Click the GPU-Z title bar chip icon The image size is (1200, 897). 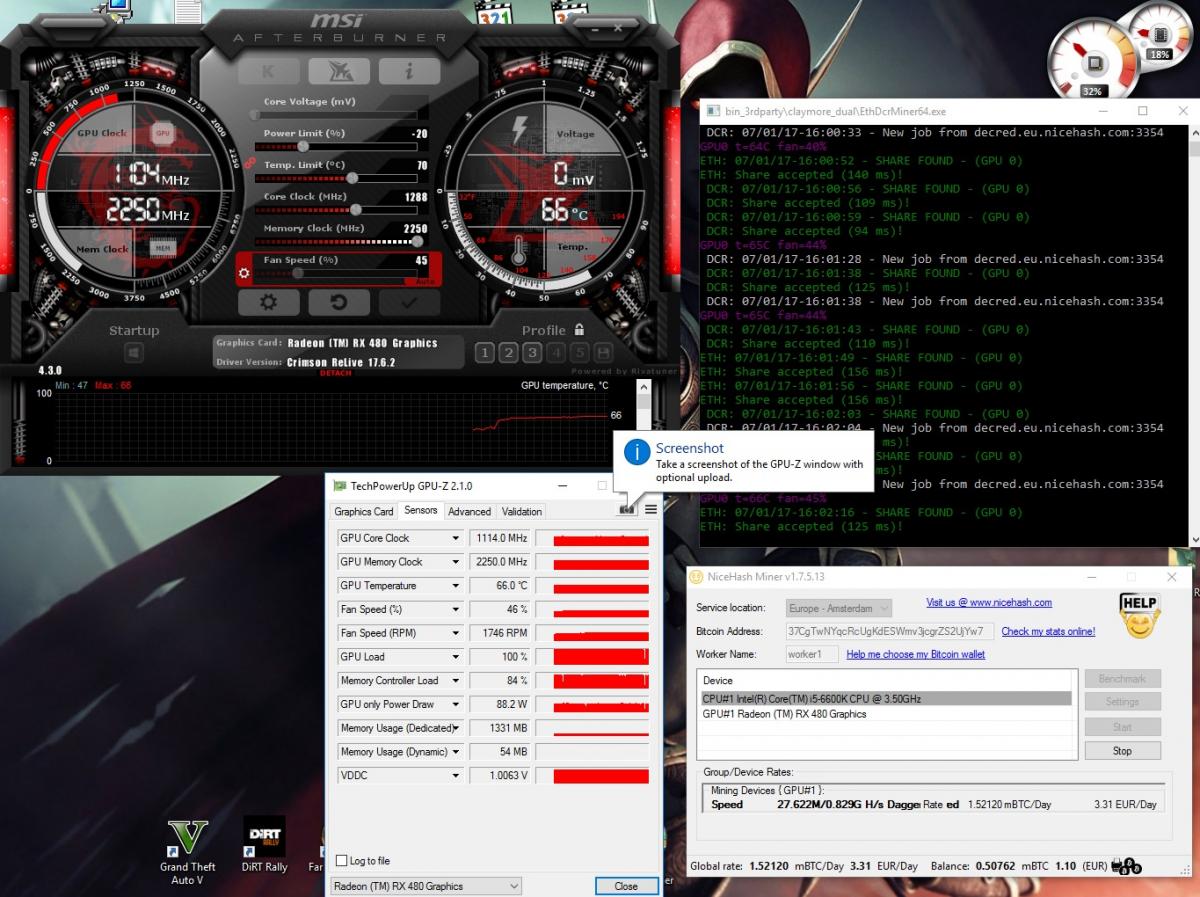pyautogui.click(x=339, y=486)
